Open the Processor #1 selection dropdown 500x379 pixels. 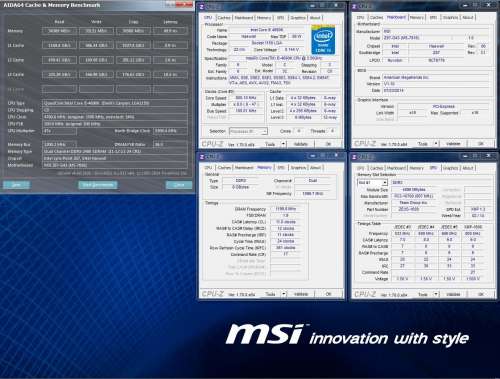point(248,131)
